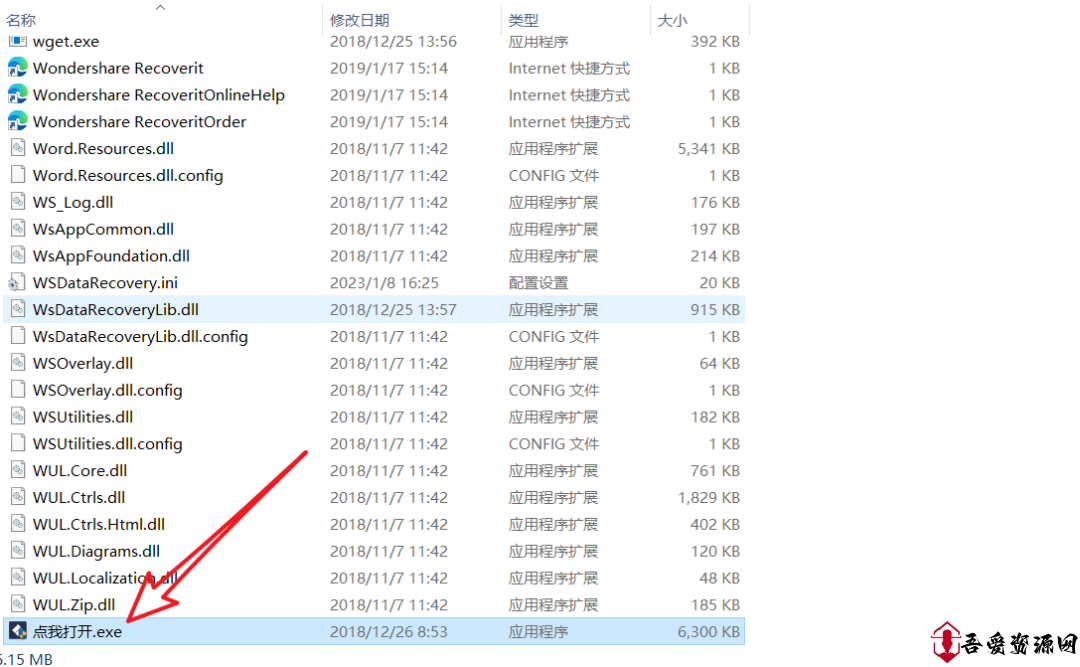
Task: Click the WsDataRecoveryLib.dll.config file icon
Action: (18, 336)
